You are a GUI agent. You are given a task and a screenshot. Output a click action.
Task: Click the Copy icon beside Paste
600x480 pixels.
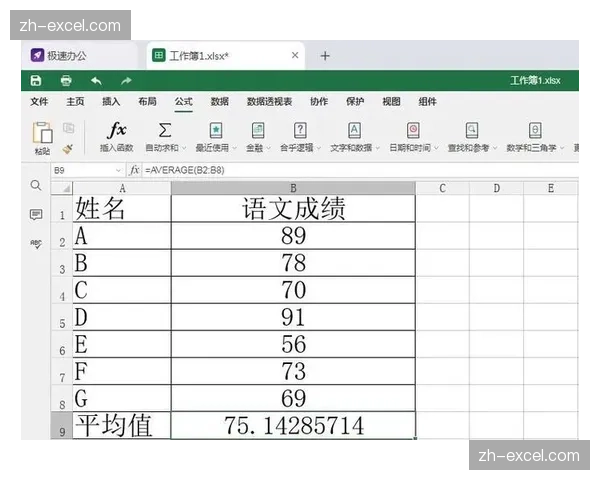pos(68,128)
